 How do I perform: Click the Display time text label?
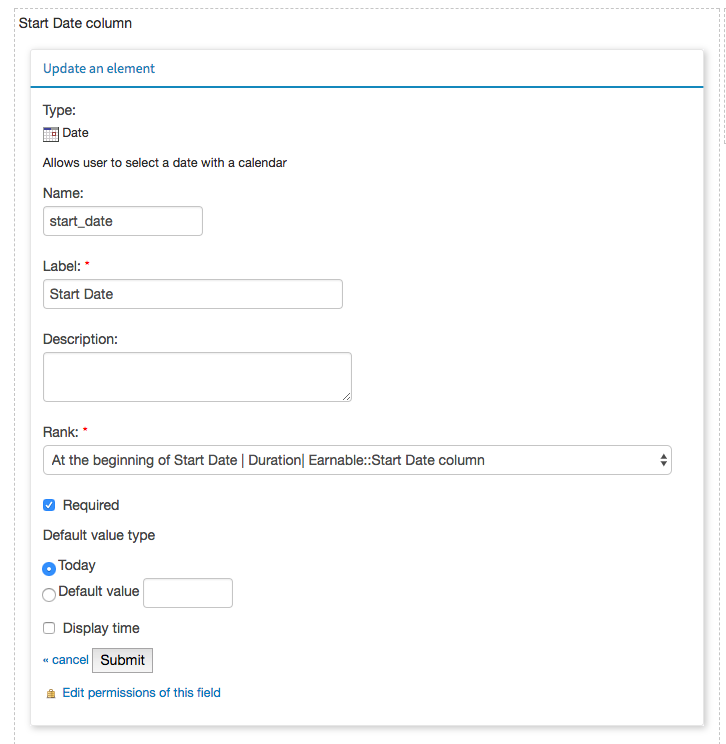(101, 628)
